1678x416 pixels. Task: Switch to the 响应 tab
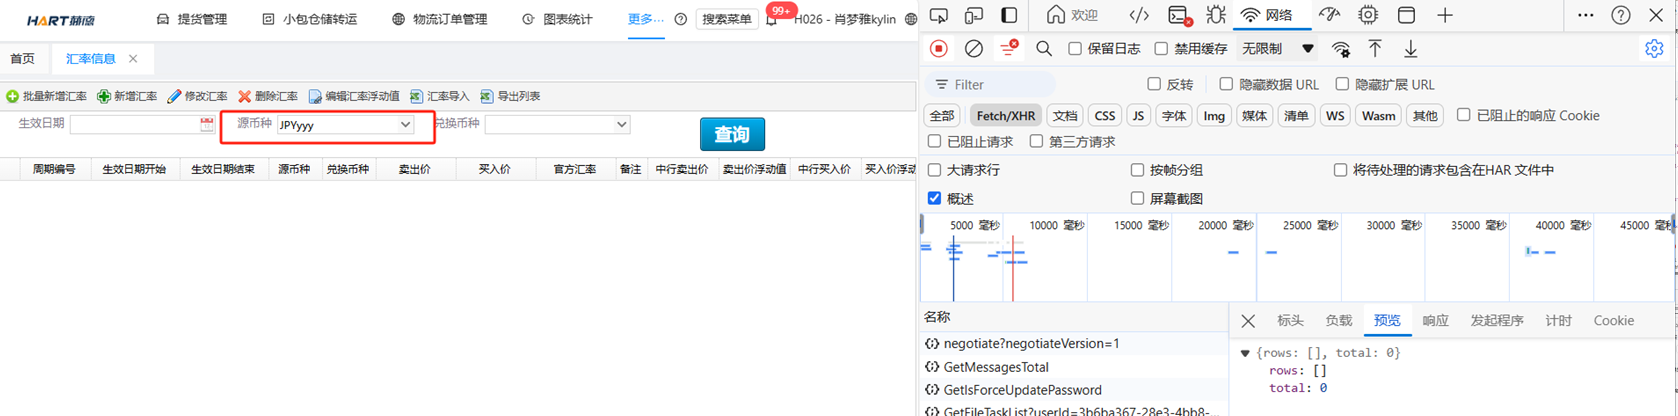tap(1435, 321)
